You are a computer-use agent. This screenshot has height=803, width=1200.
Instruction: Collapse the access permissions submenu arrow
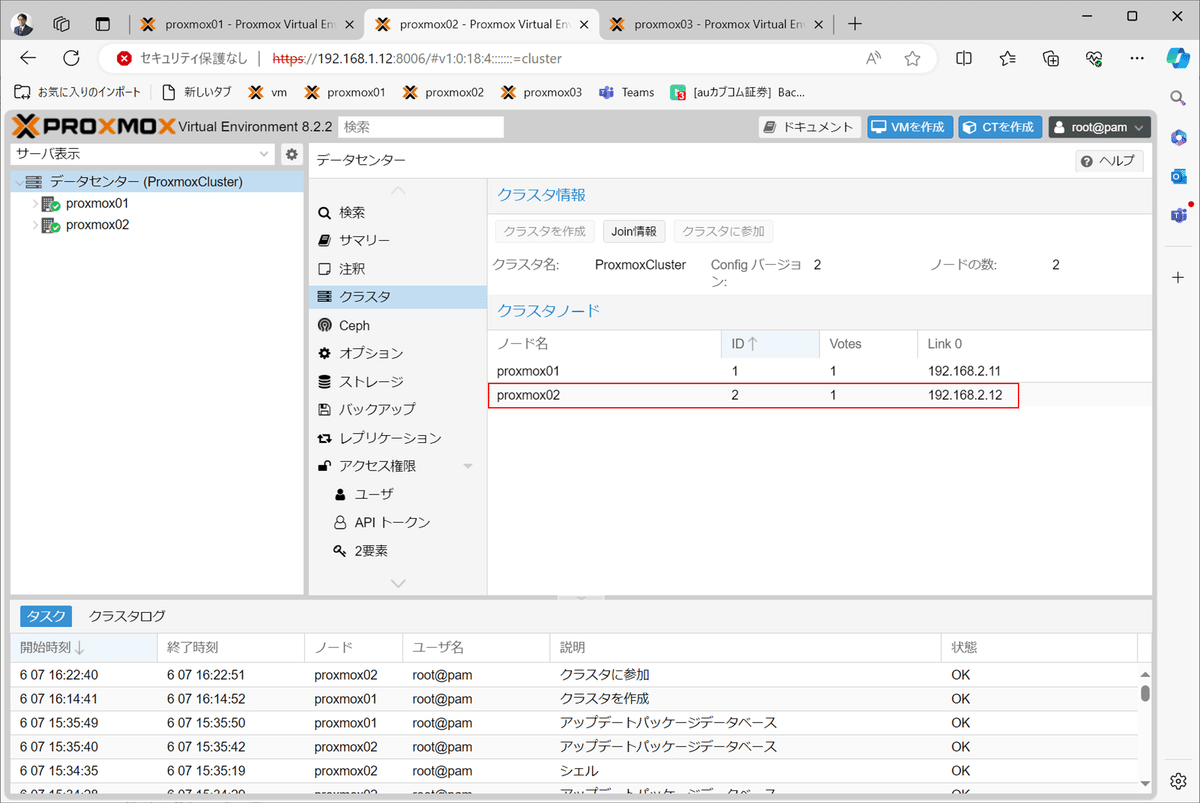point(468,466)
